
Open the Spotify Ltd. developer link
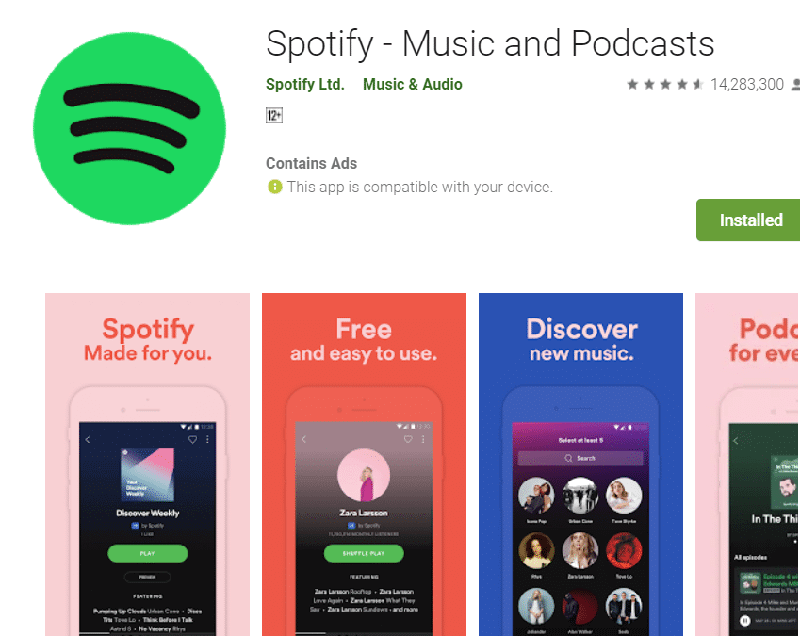click(305, 84)
